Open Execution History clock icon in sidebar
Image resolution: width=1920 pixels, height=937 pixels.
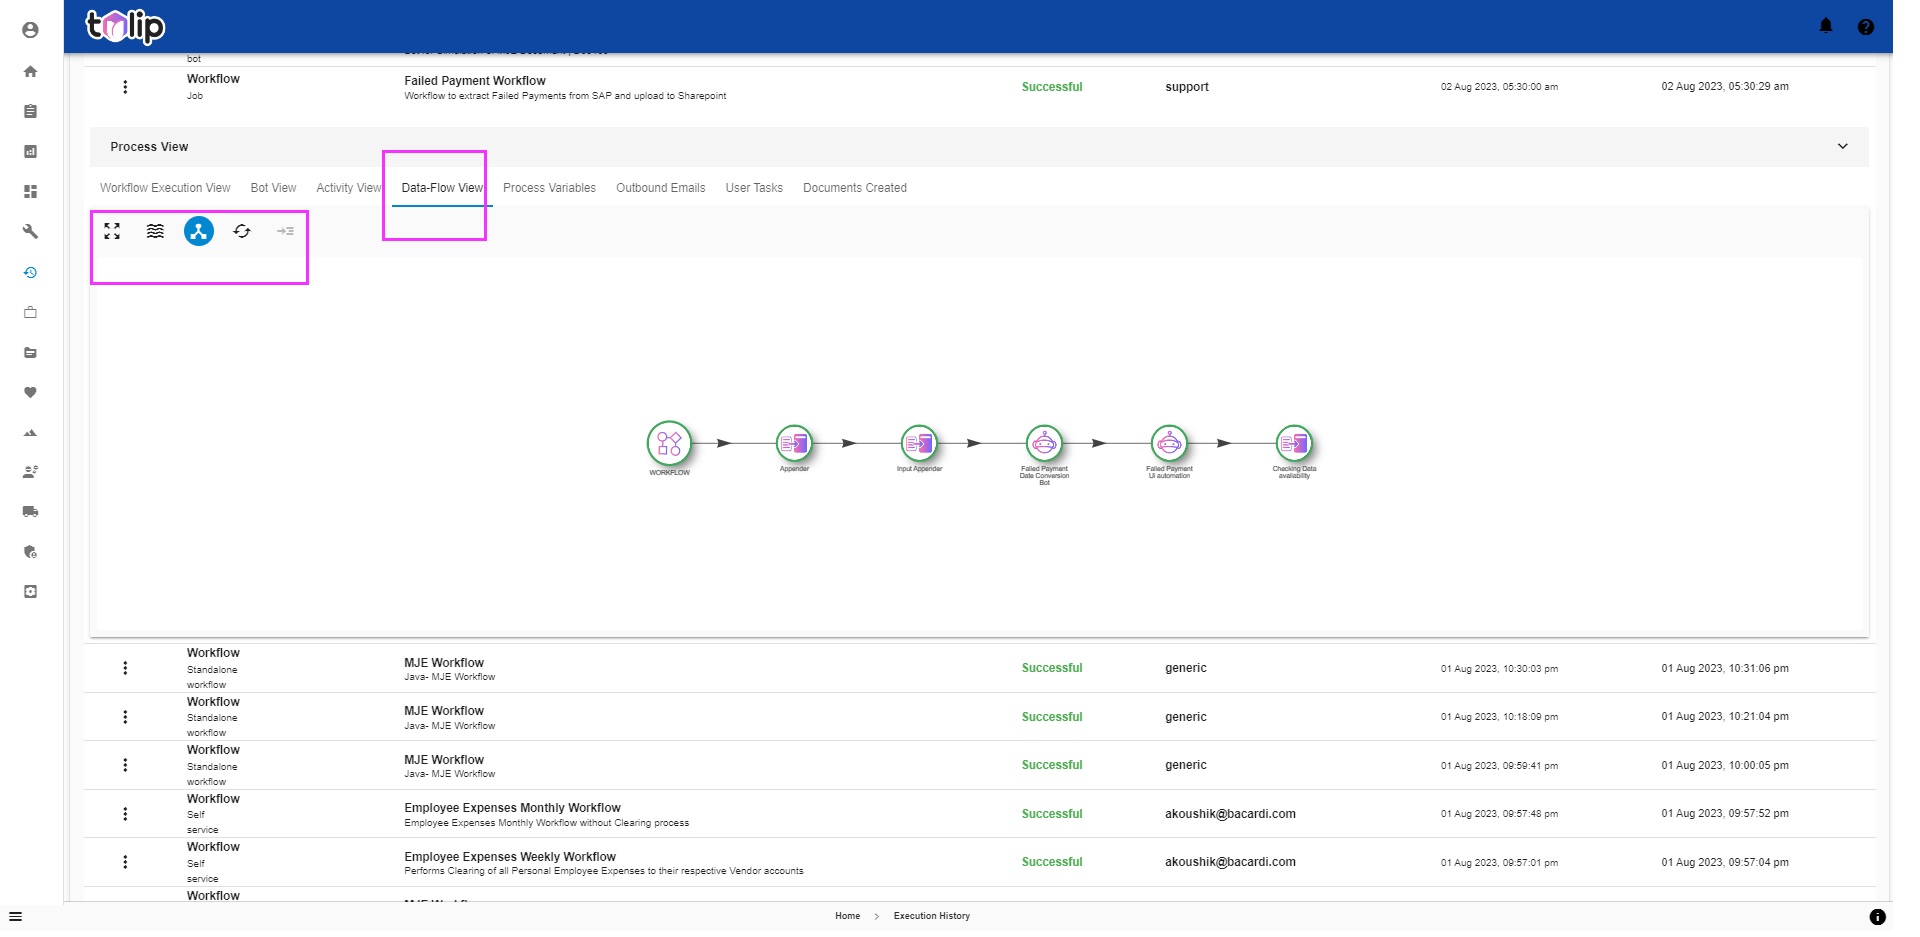30,272
